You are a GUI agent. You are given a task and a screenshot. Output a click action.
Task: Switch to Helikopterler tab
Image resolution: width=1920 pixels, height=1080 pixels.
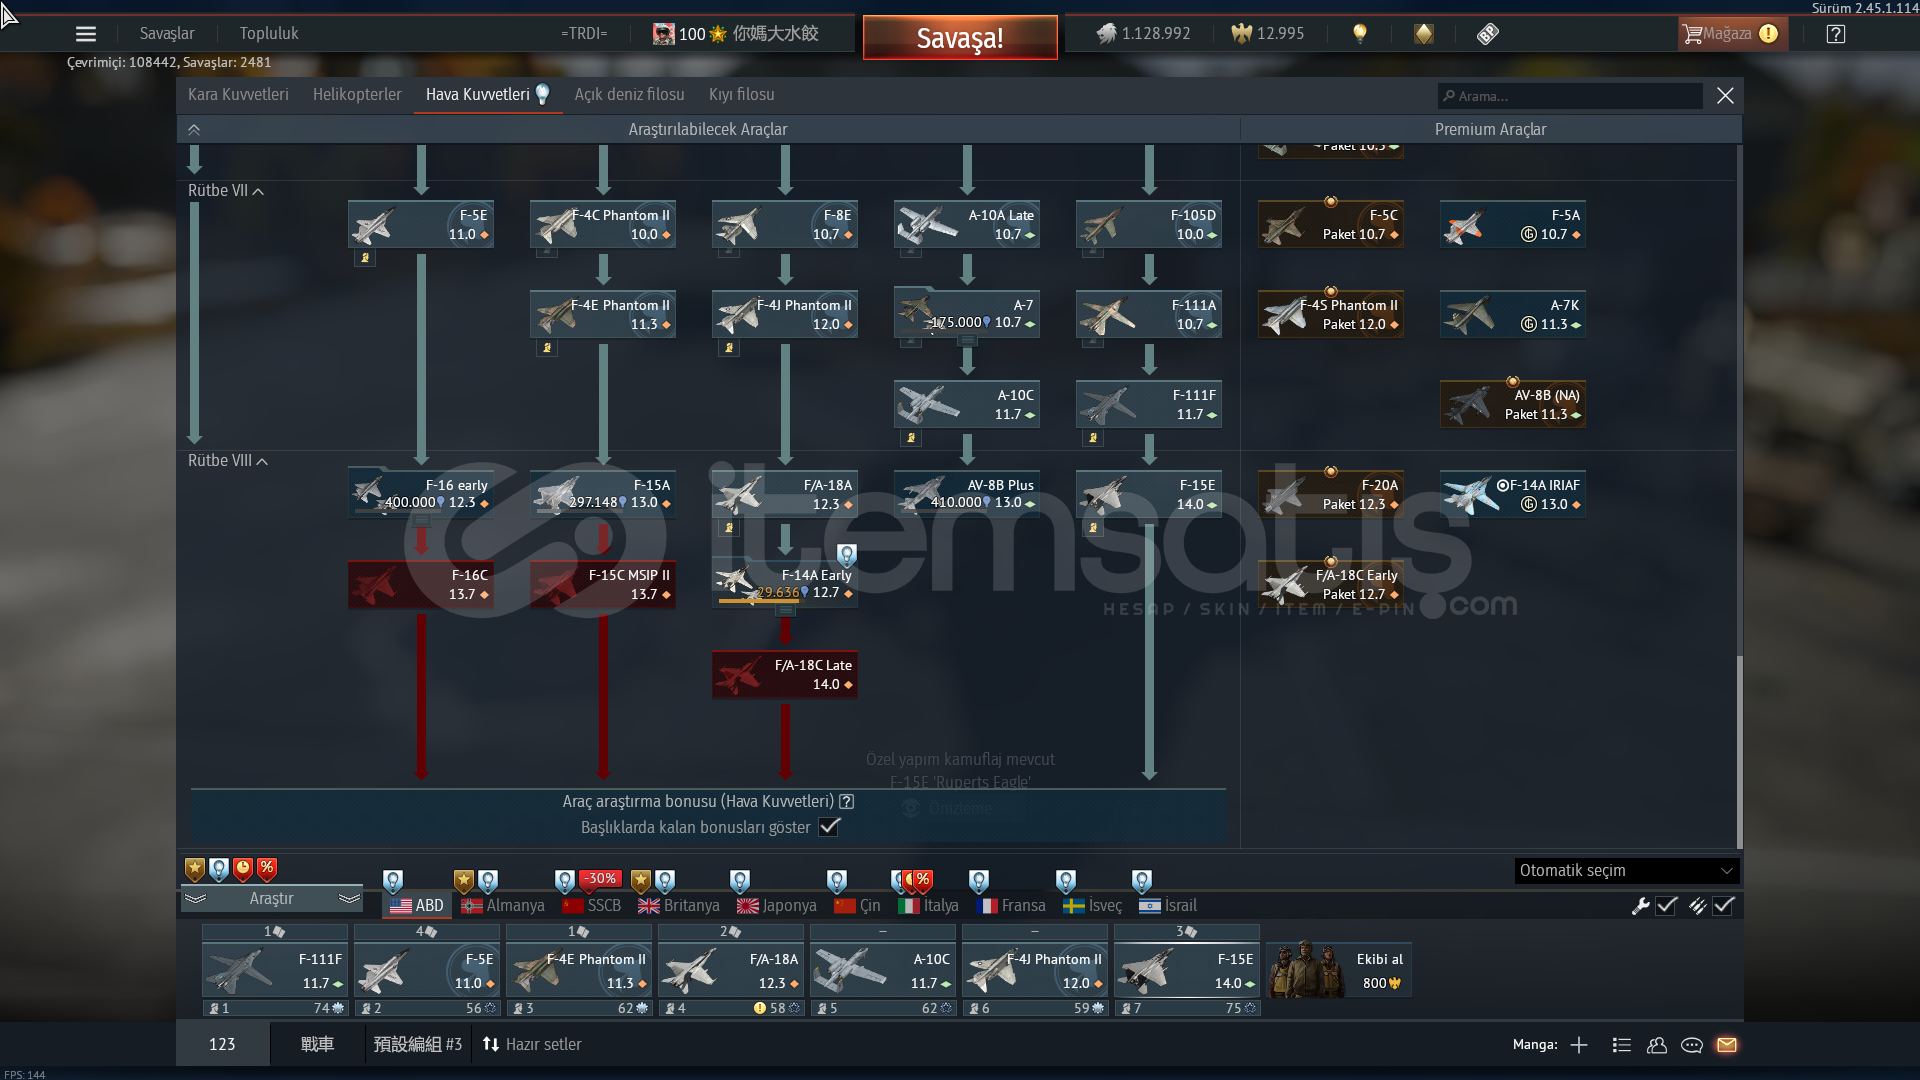click(357, 95)
